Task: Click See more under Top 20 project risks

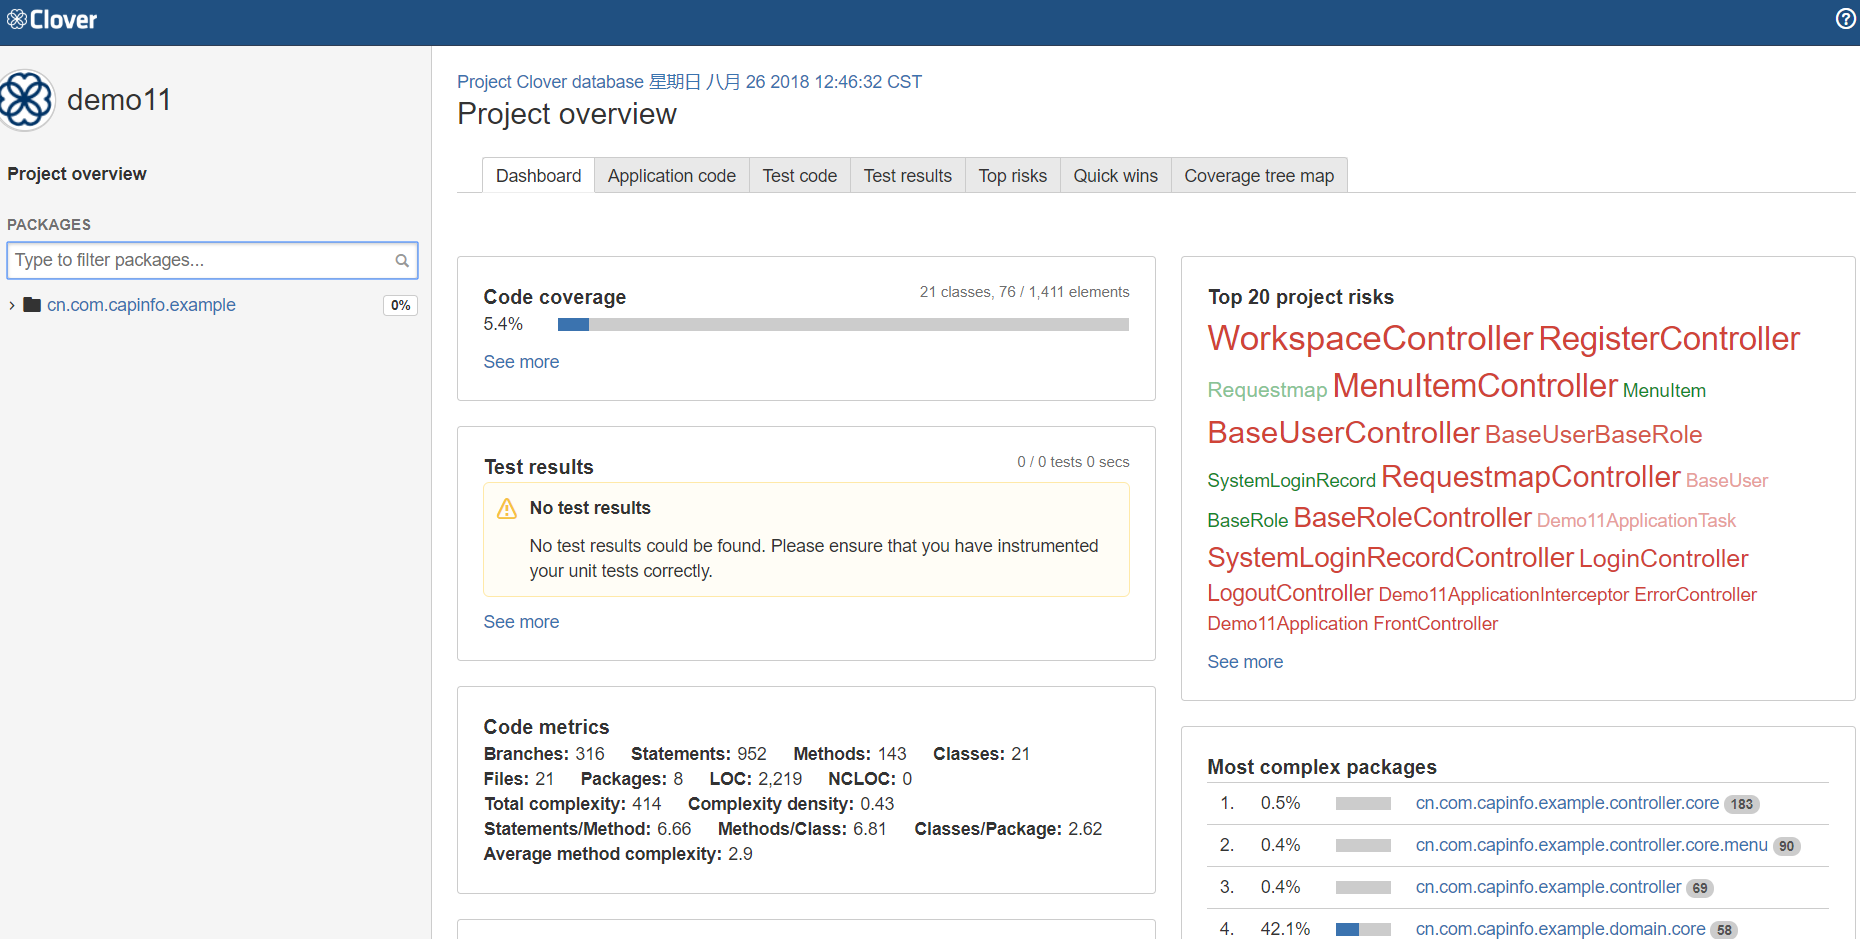Action: (1245, 662)
